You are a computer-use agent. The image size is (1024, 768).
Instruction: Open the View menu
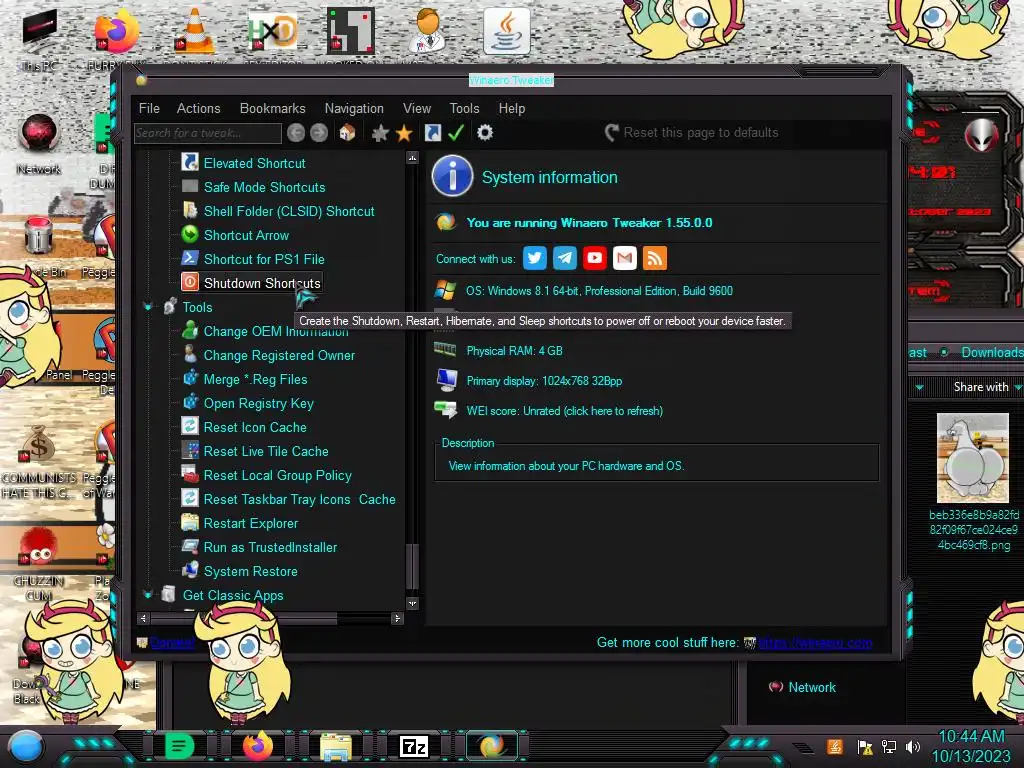point(417,108)
